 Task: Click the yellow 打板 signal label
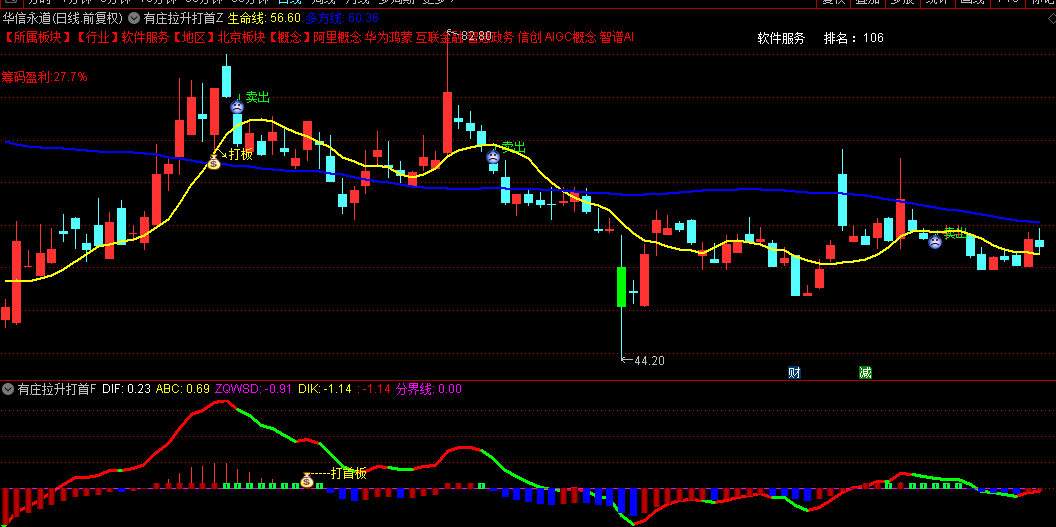(240, 154)
